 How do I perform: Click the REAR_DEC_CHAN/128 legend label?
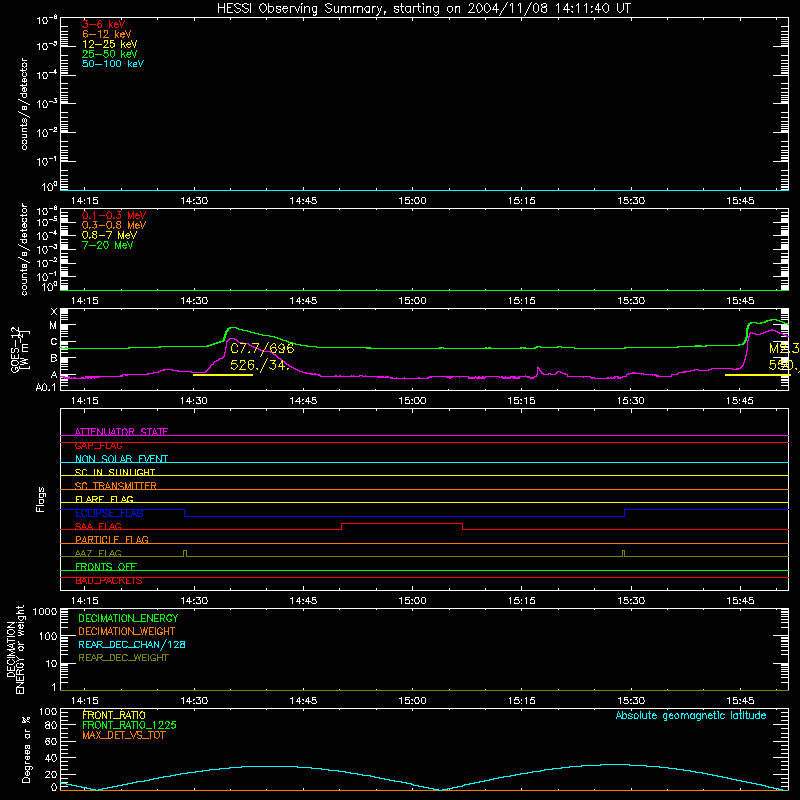pos(132,644)
